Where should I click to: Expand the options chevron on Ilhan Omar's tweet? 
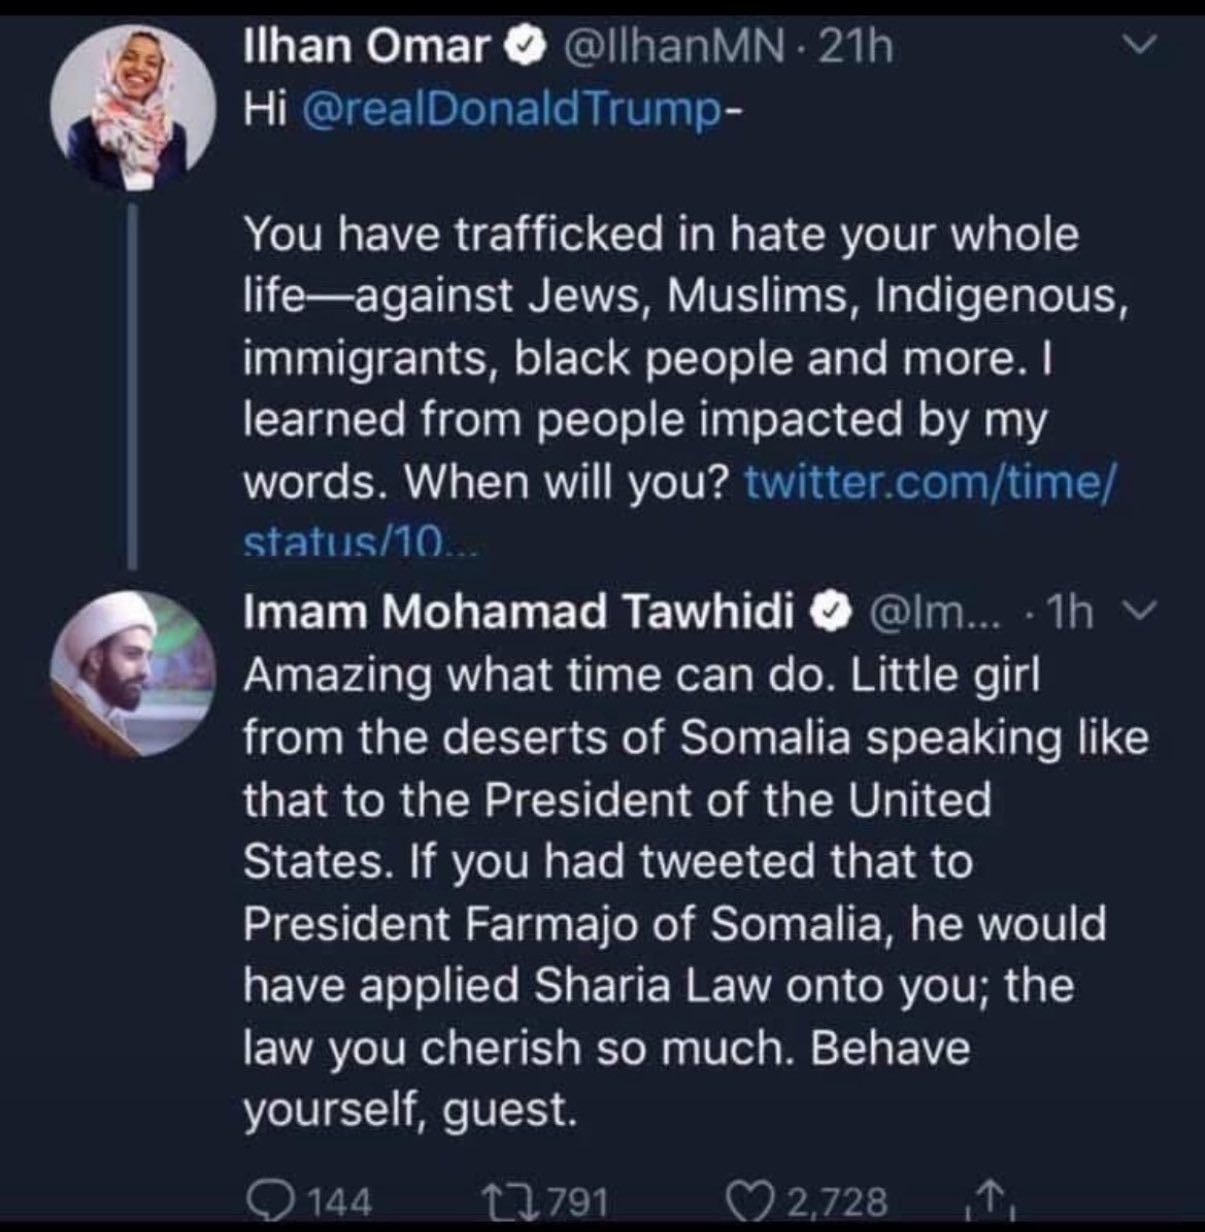[1139, 46]
